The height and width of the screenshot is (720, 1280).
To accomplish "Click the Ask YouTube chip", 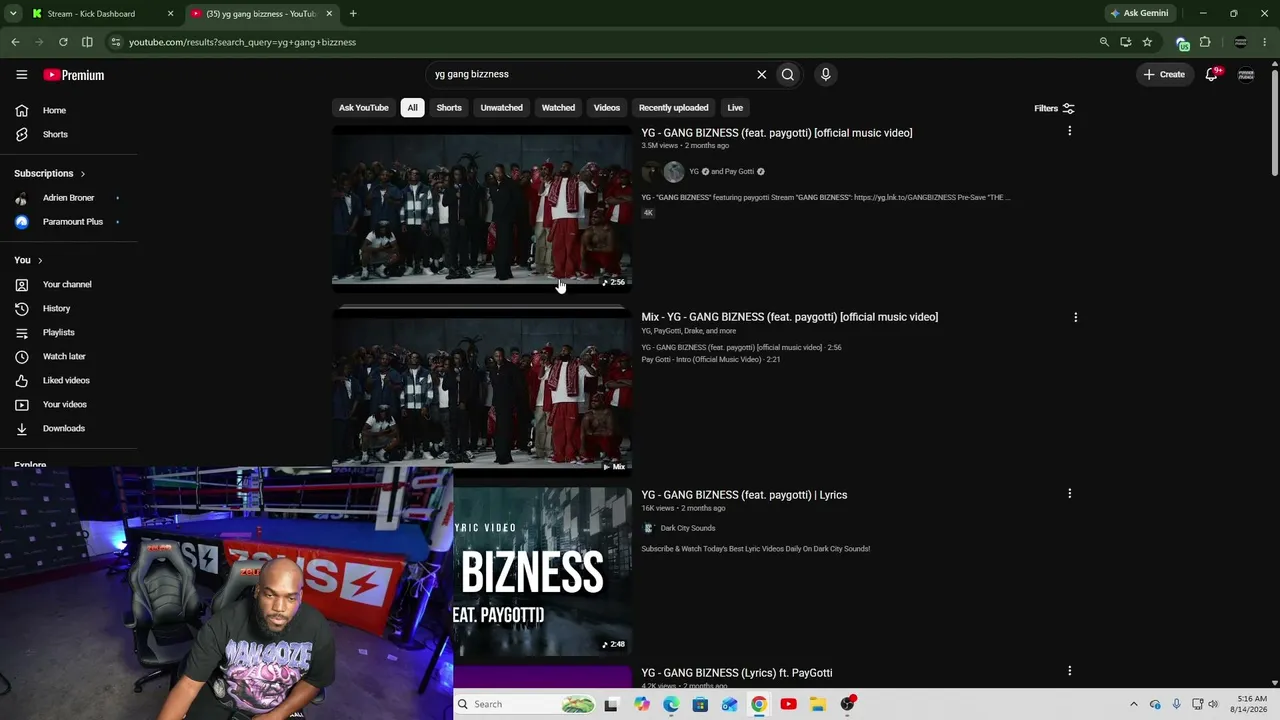I will click(363, 108).
